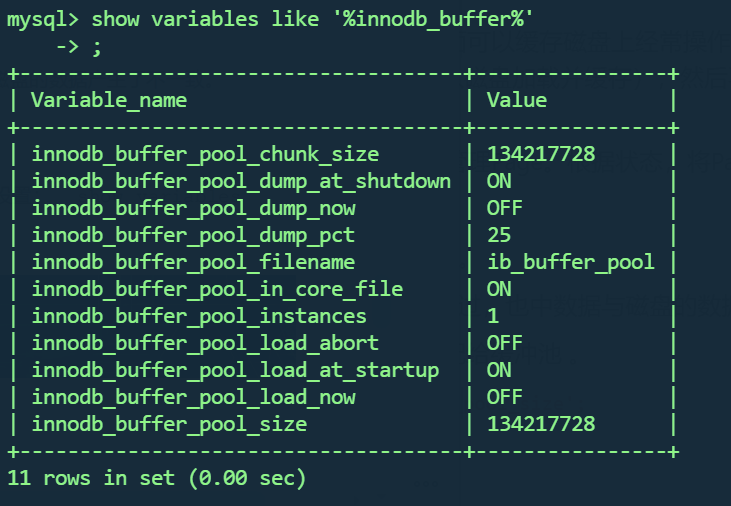Click the '11 rows in set' result line

coord(156,478)
